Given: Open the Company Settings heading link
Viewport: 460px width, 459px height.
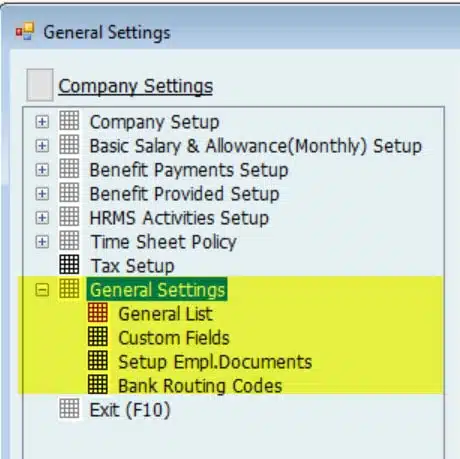Looking at the screenshot, I should pyautogui.click(x=136, y=86).
